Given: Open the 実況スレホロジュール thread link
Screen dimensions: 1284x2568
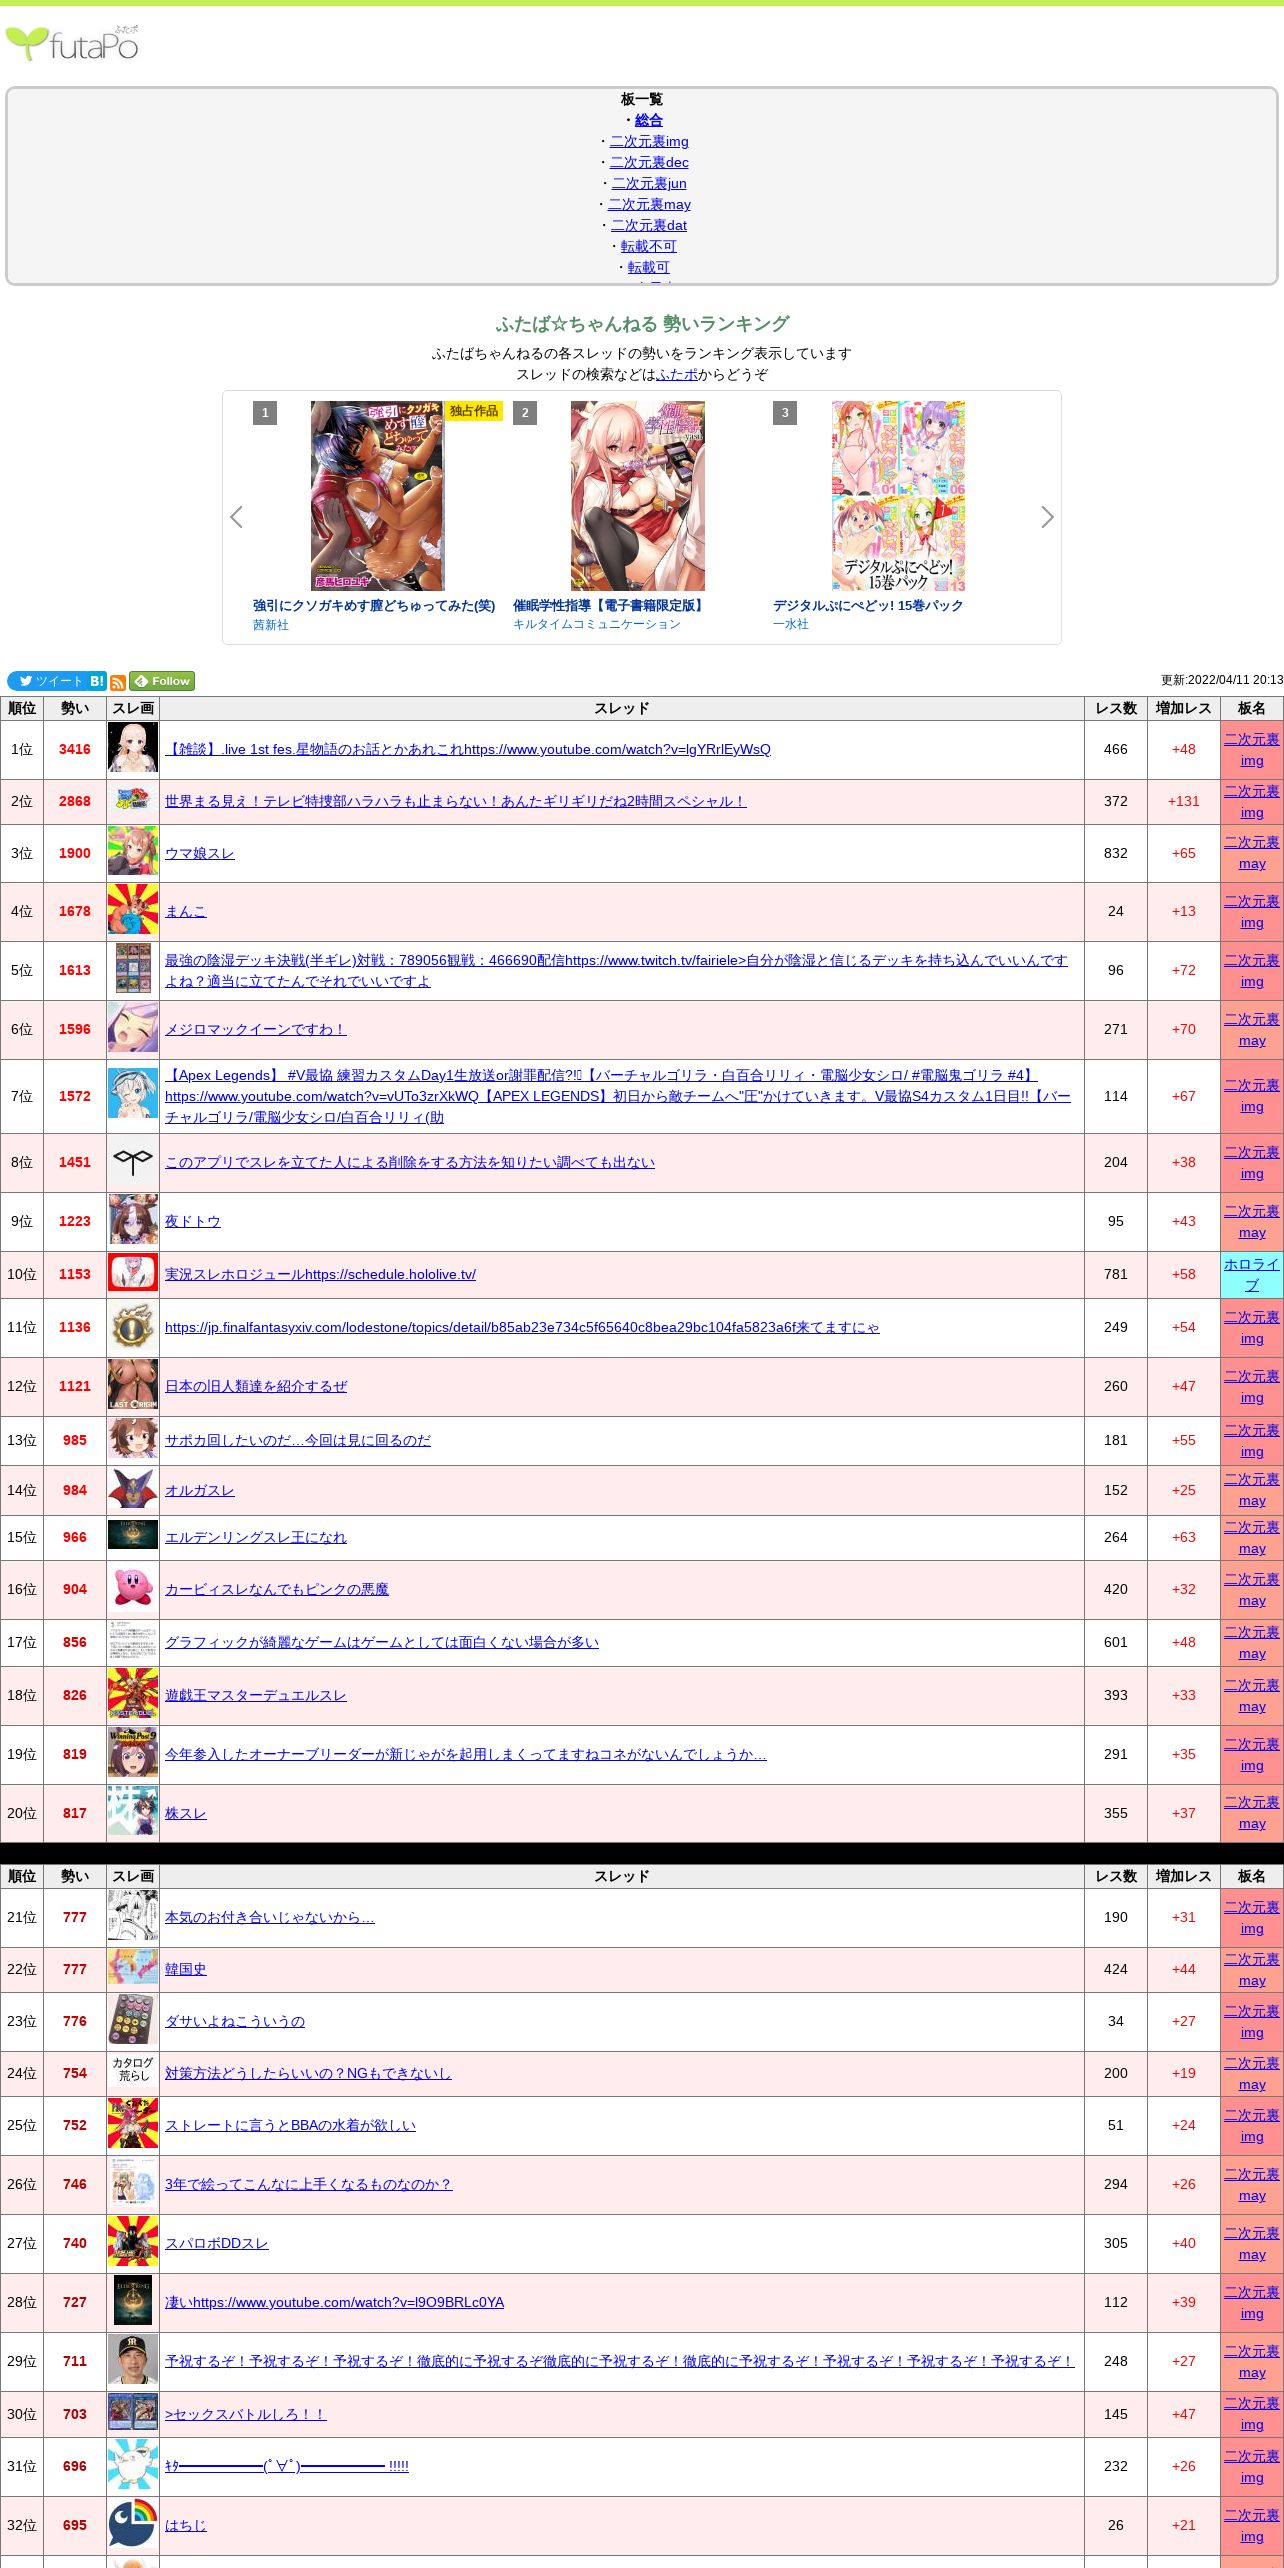Looking at the screenshot, I should pos(320,1274).
